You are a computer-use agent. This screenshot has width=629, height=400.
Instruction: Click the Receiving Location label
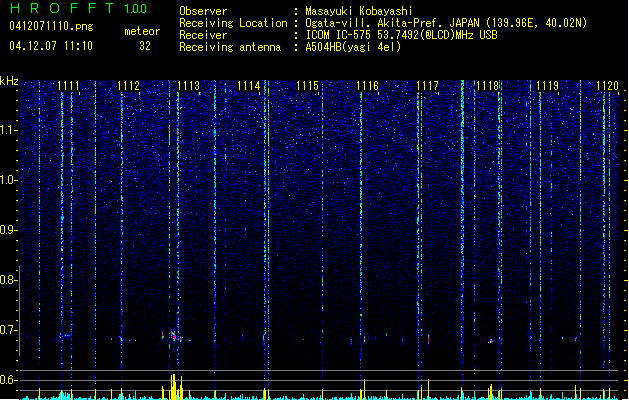click(x=233, y=23)
